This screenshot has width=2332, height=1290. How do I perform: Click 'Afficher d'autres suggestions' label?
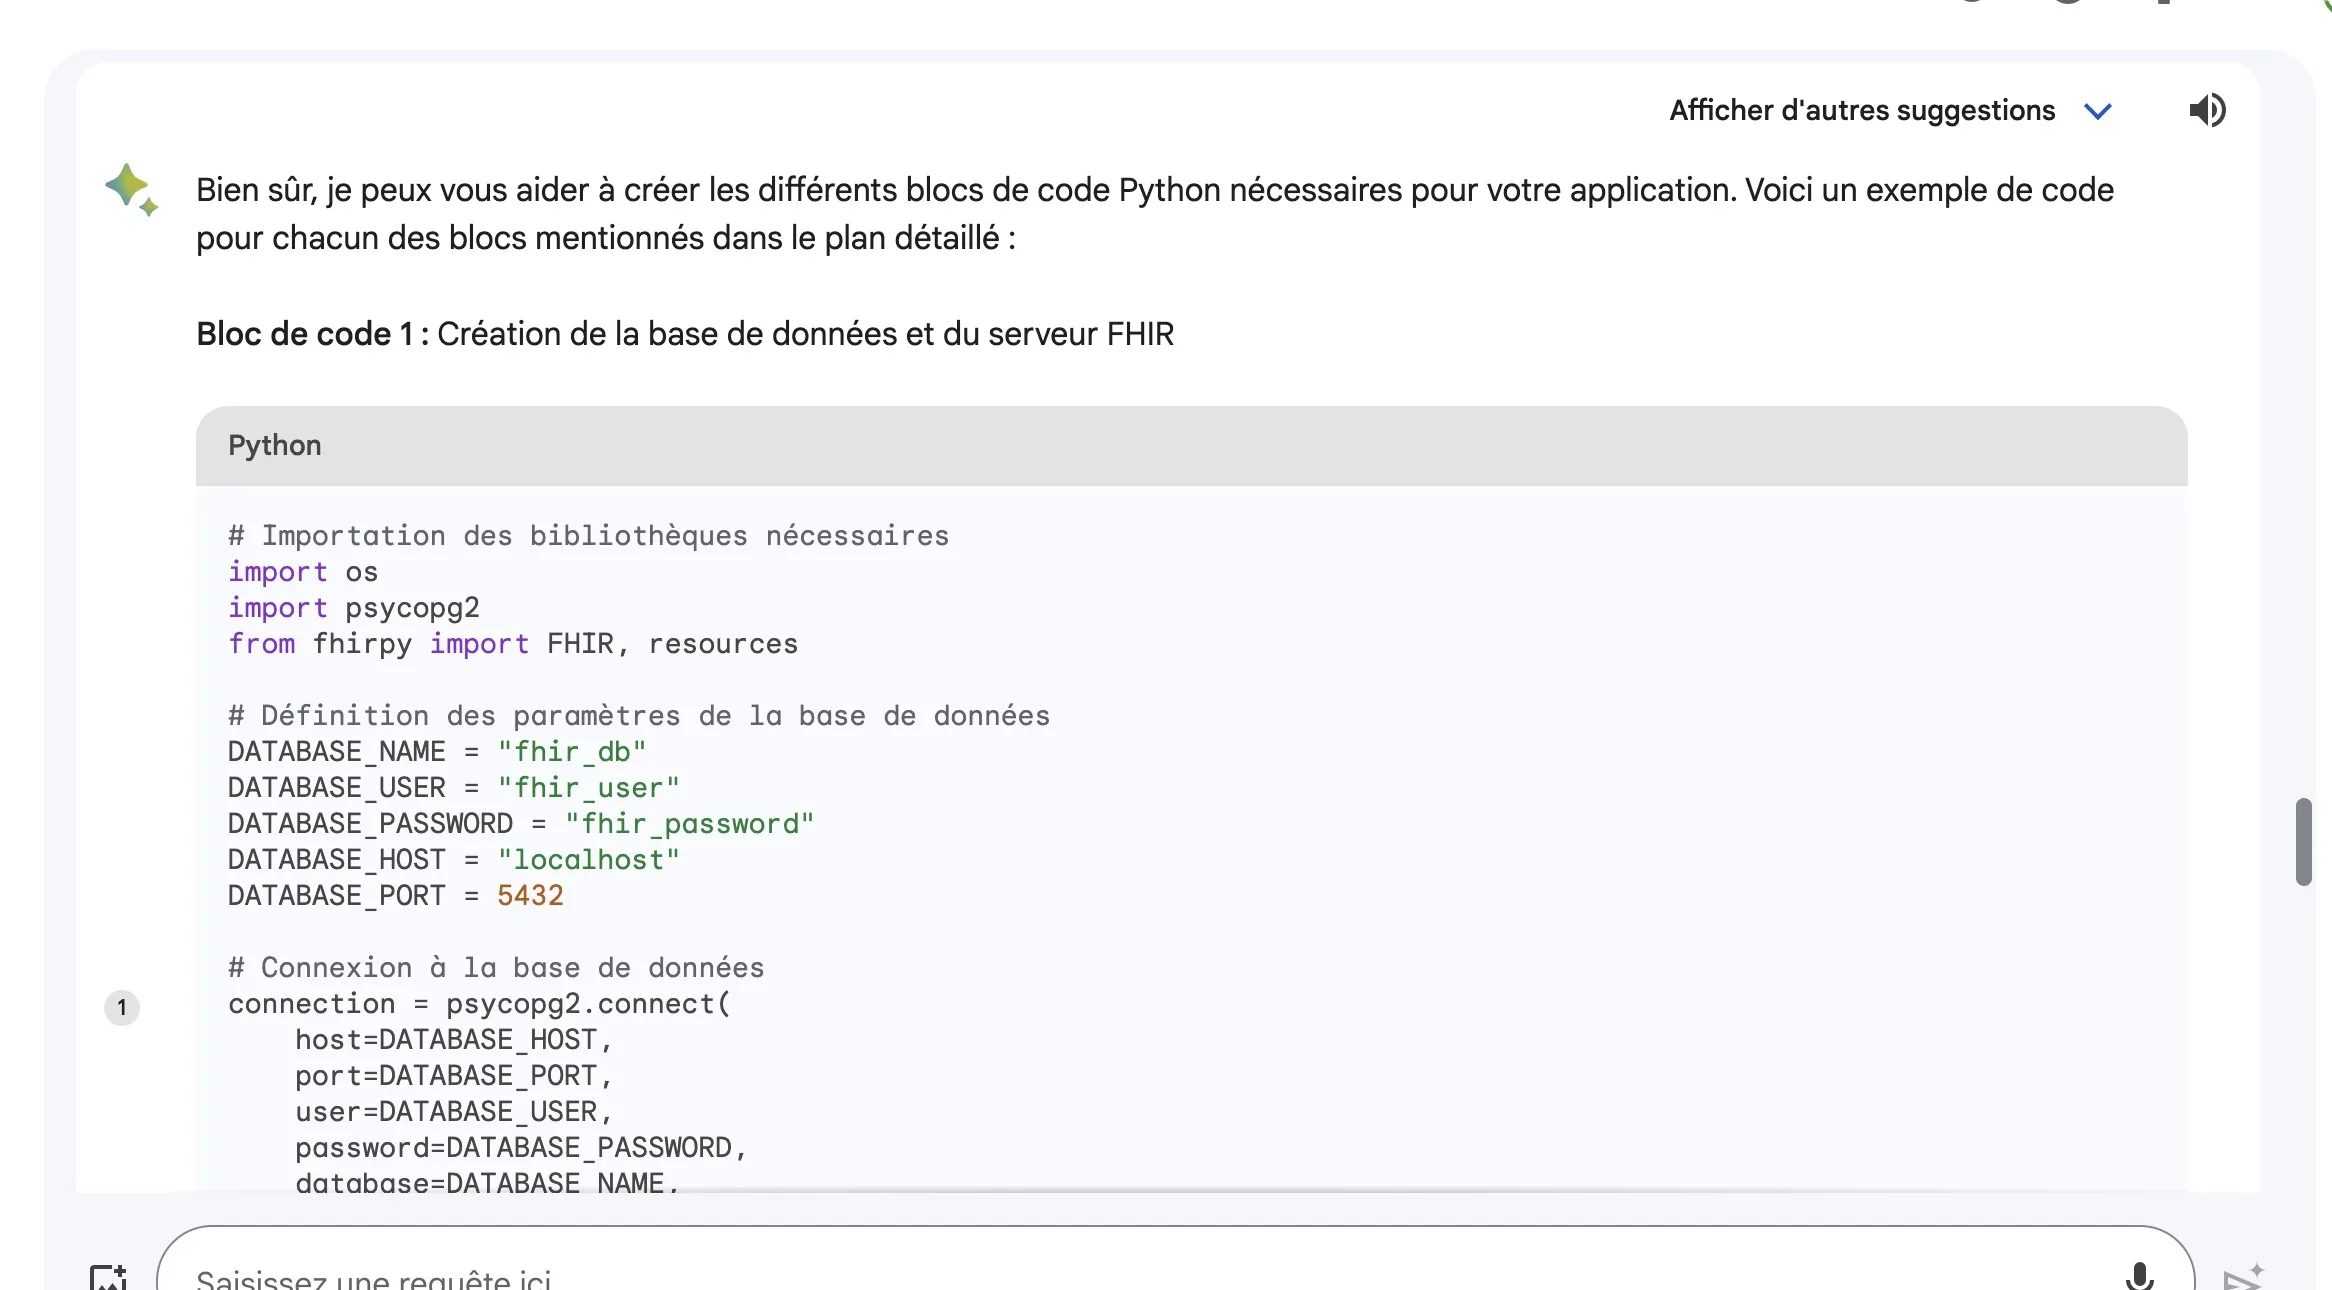click(x=1862, y=110)
